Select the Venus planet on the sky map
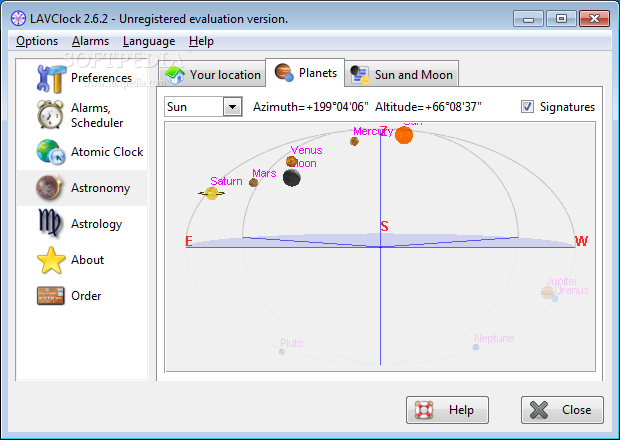 click(x=291, y=161)
